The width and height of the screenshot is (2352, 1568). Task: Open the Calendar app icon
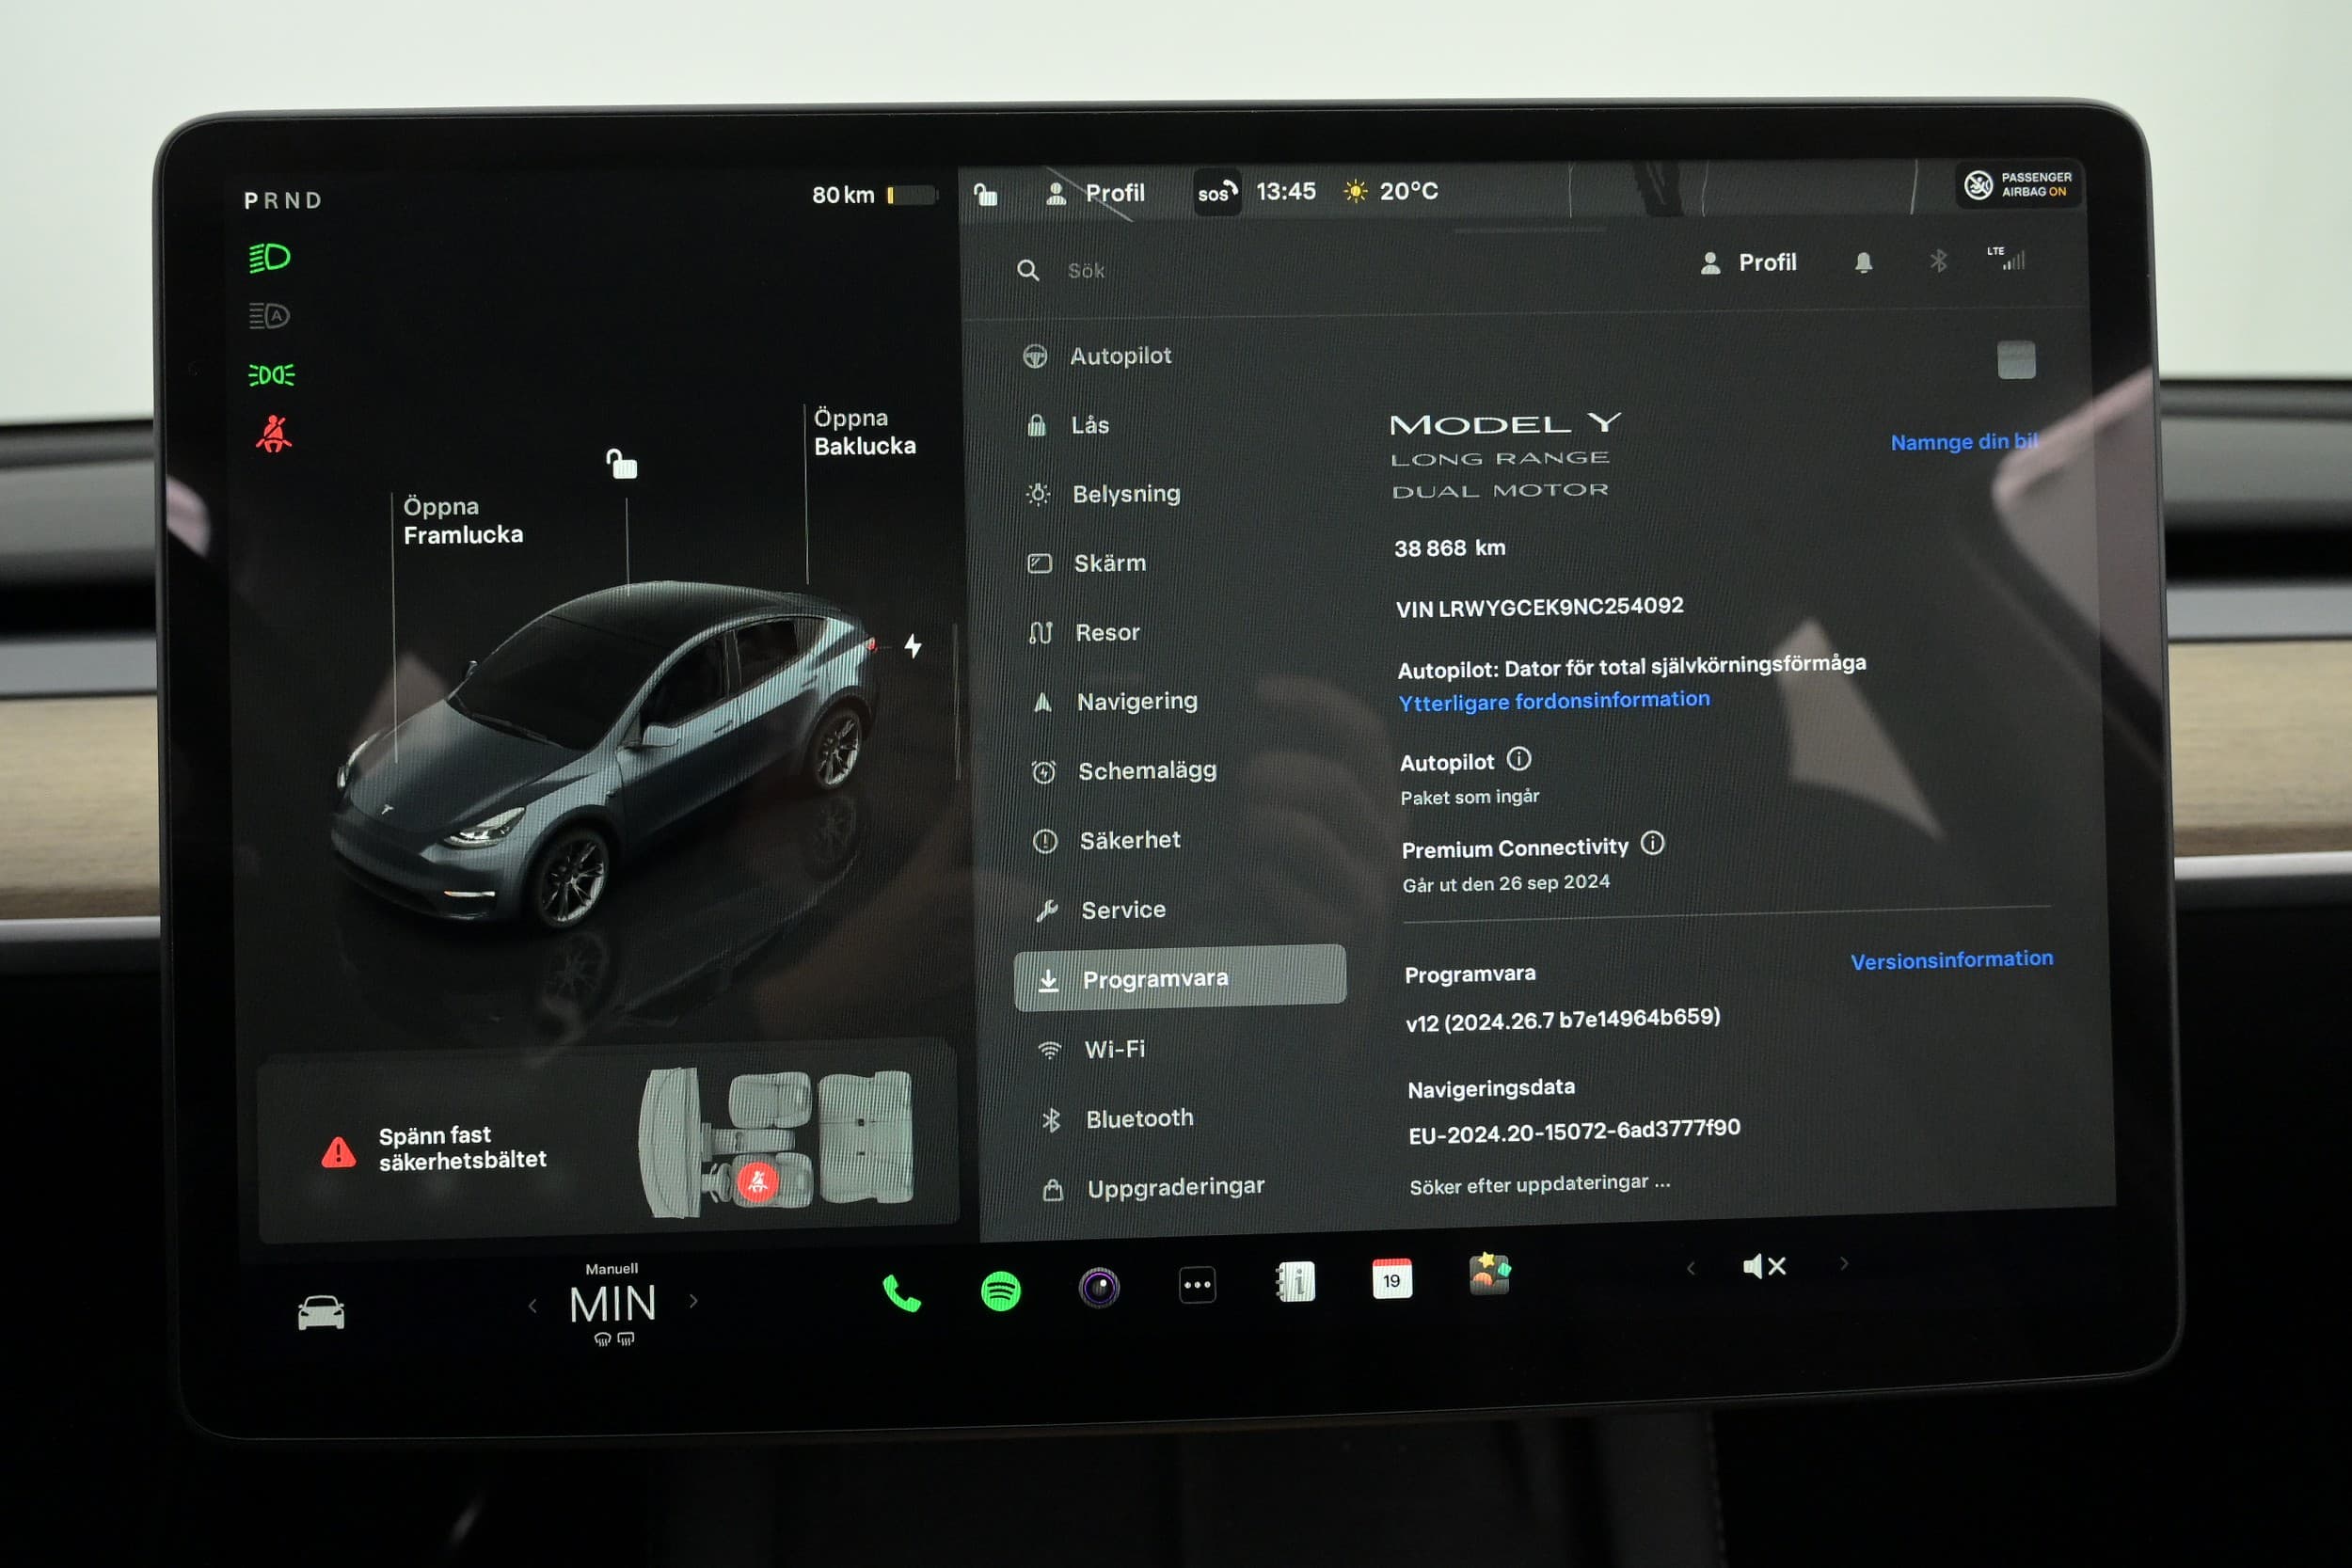tap(1392, 1279)
